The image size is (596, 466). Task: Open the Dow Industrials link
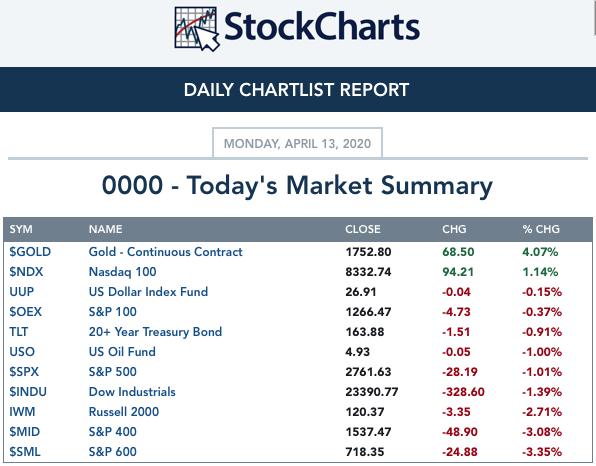pyautogui.click(x=132, y=392)
